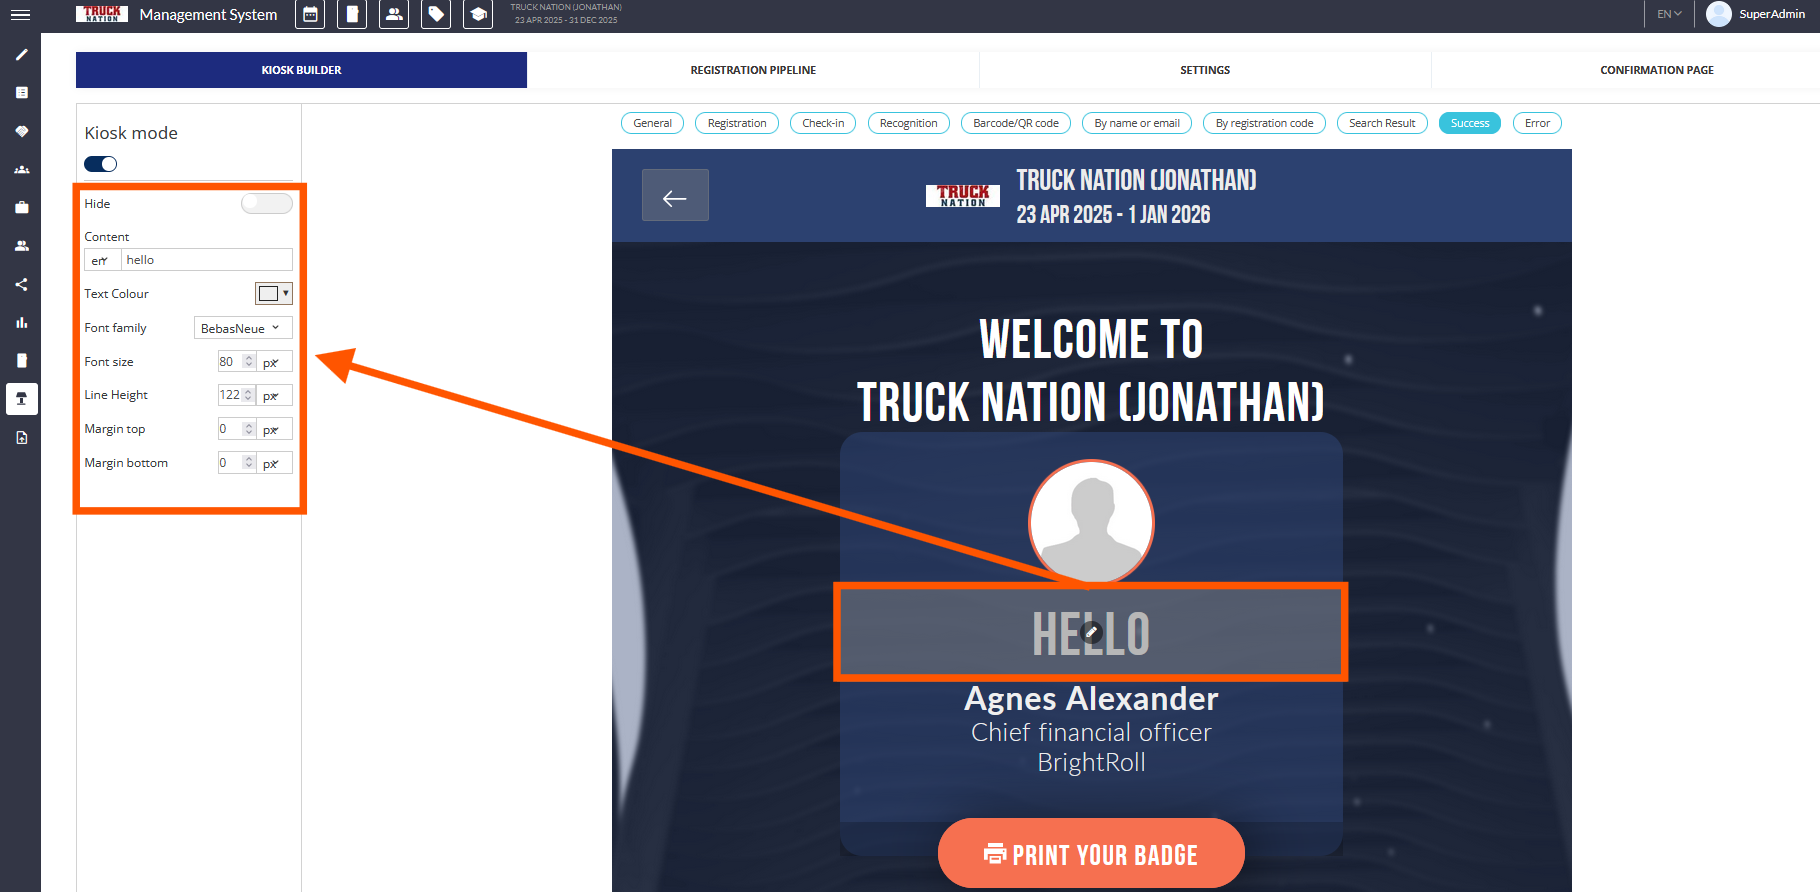Click the calendar icon in the top bar
Screen dimensions: 1820x892
pyautogui.click(x=310, y=15)
